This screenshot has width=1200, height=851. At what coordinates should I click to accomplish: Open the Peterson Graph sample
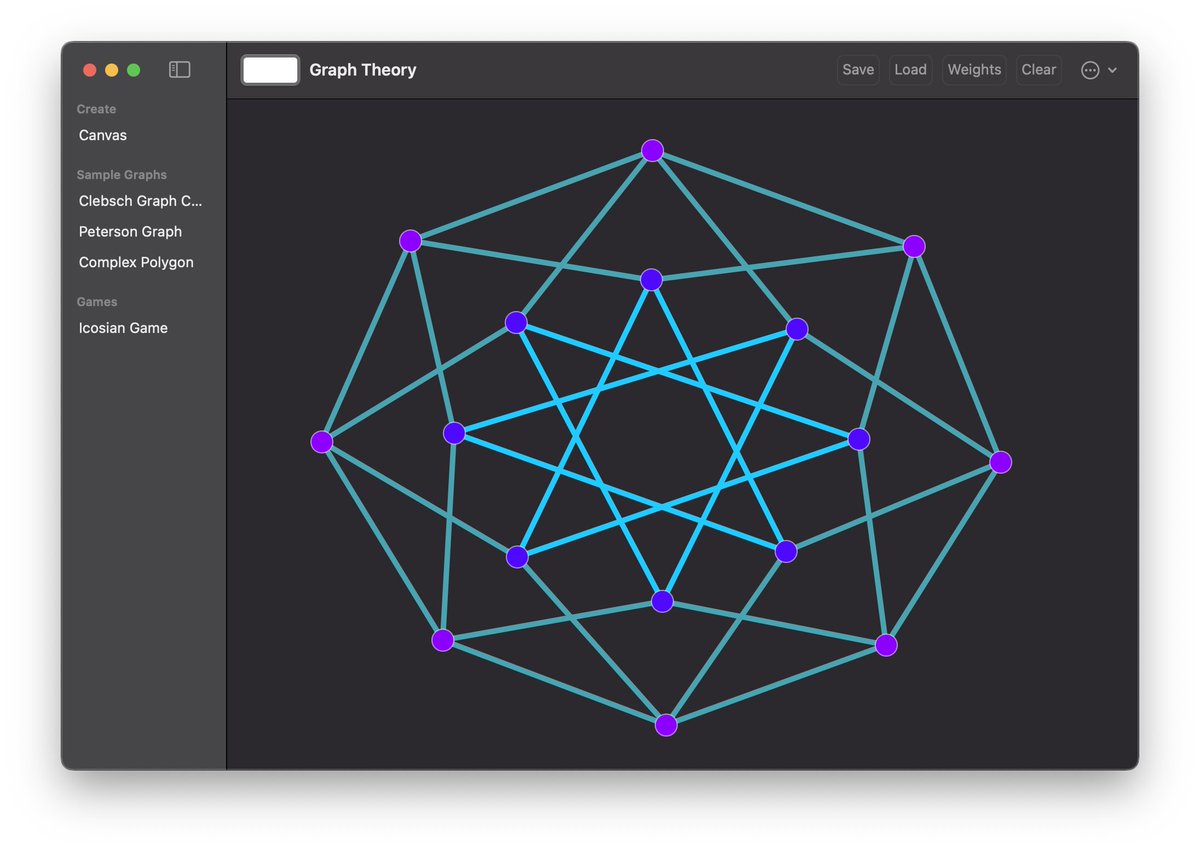click(x=130, y=231)
